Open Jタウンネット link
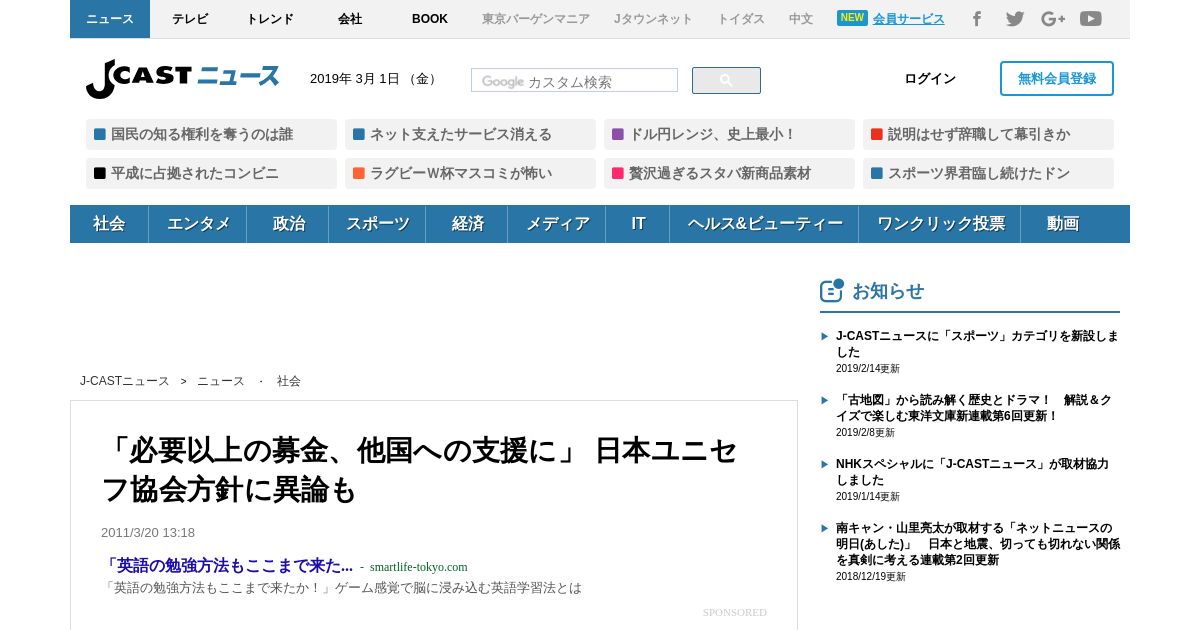Image resolution: width=1200 pixels, height=630 pixels. click(x=653, y=19)
